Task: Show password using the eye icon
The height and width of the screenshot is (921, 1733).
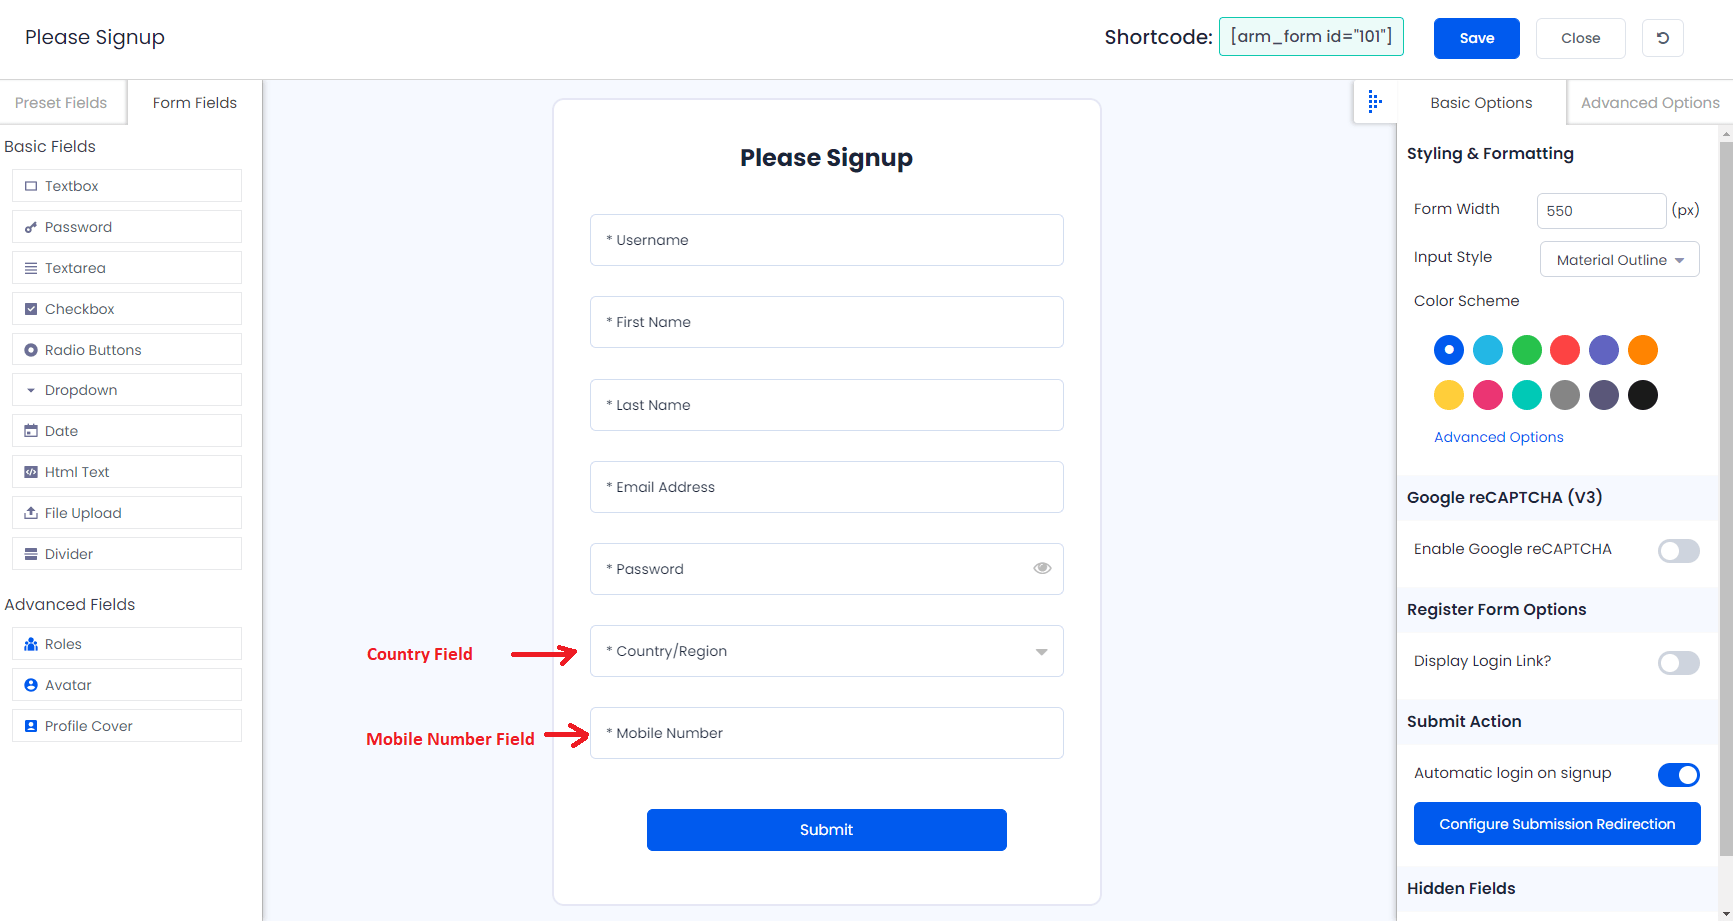Action: pyautogui.click(x=1042, y=568)
